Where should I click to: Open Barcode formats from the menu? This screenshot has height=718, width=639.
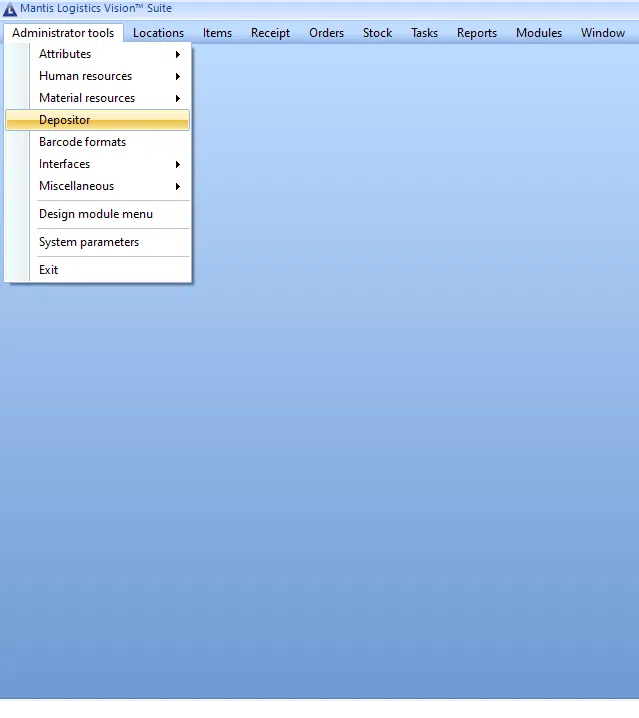click(x=82, y=142)
